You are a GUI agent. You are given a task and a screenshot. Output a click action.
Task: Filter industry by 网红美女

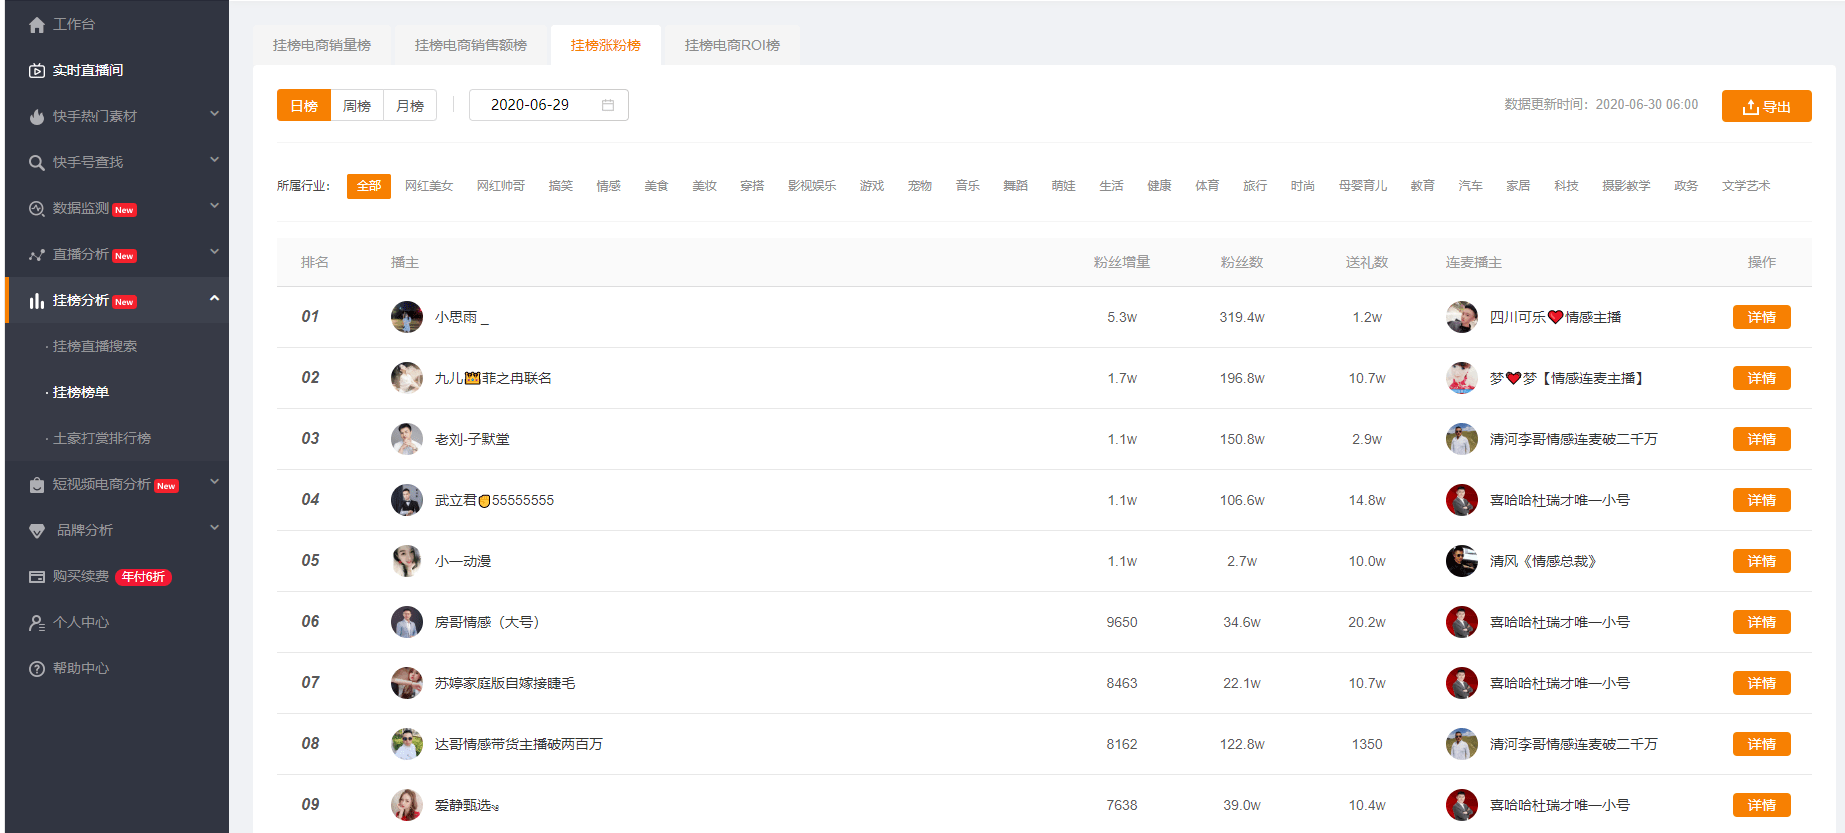tap(429, 186)
